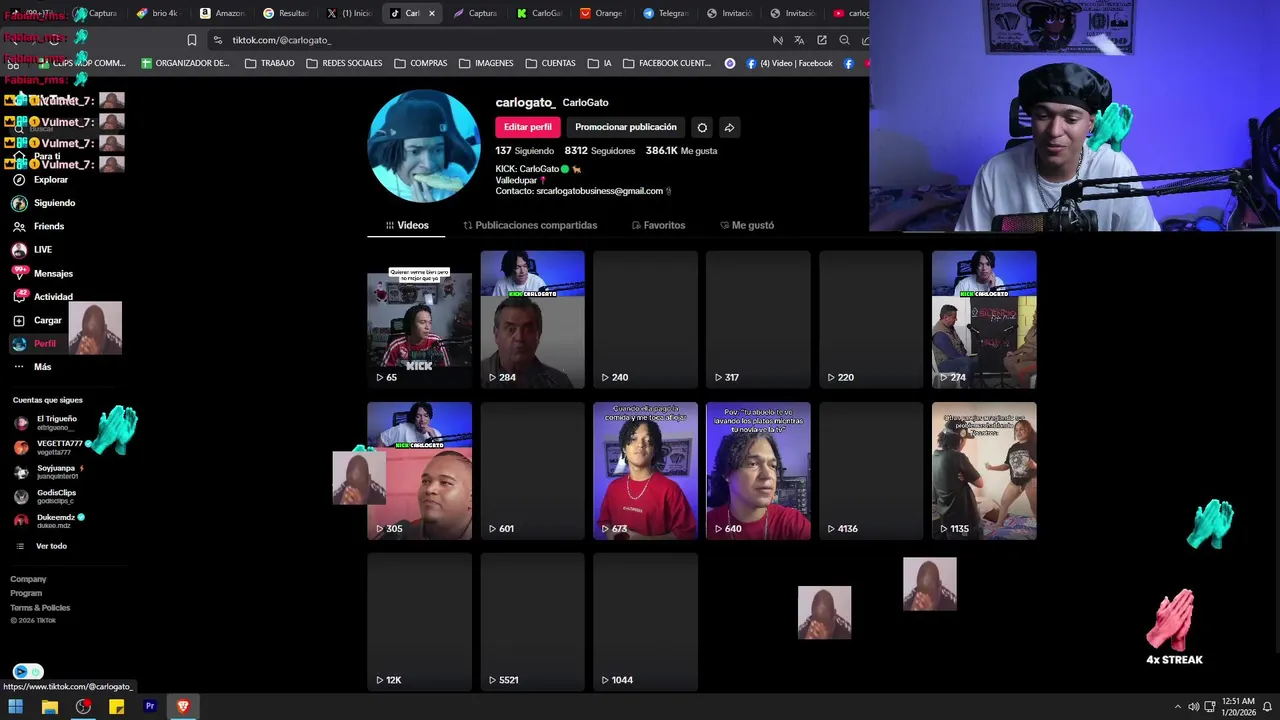Switch to the Telegram browser tab

pyautogui.click(x=665, y=13)
